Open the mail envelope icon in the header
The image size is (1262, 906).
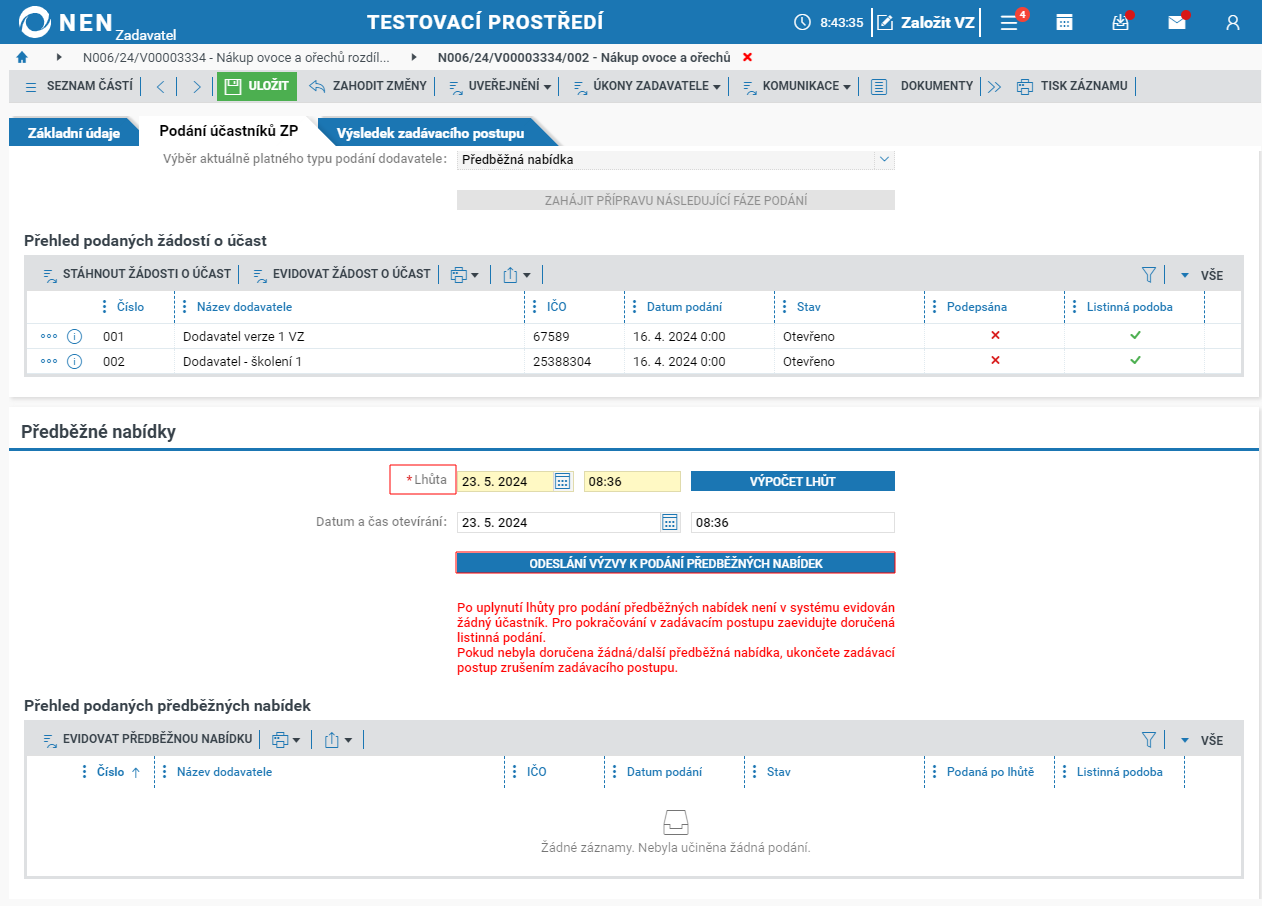pos(1177,22)
